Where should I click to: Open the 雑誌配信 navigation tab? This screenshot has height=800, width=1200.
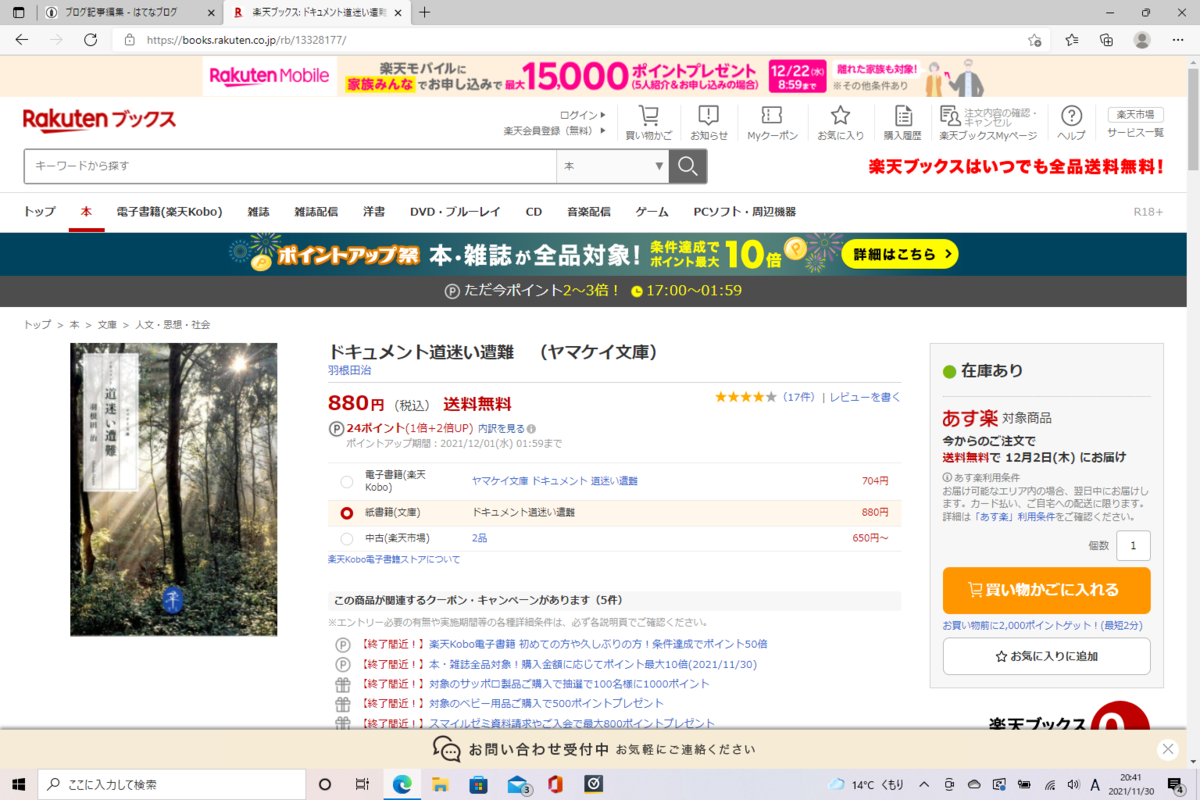[x=315, y=212]
